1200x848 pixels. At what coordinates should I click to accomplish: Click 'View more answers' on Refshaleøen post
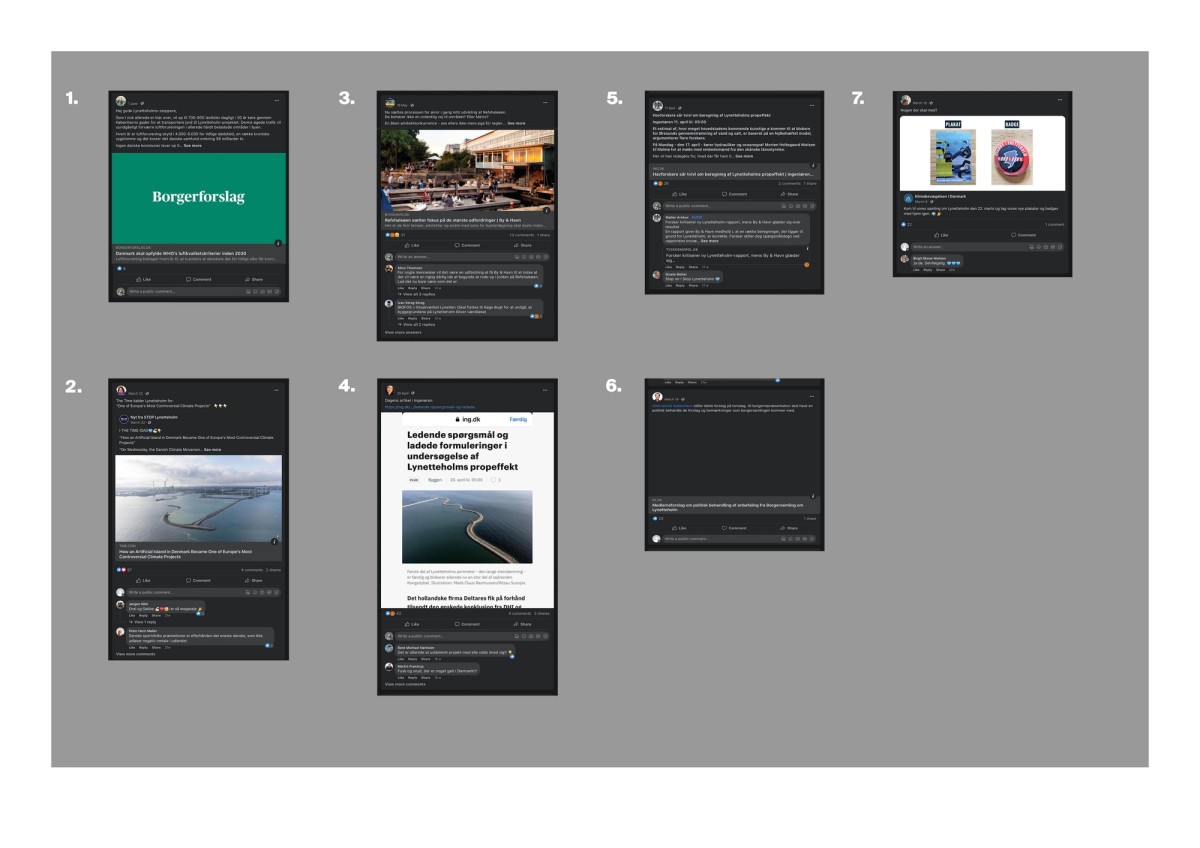(405, 332)
